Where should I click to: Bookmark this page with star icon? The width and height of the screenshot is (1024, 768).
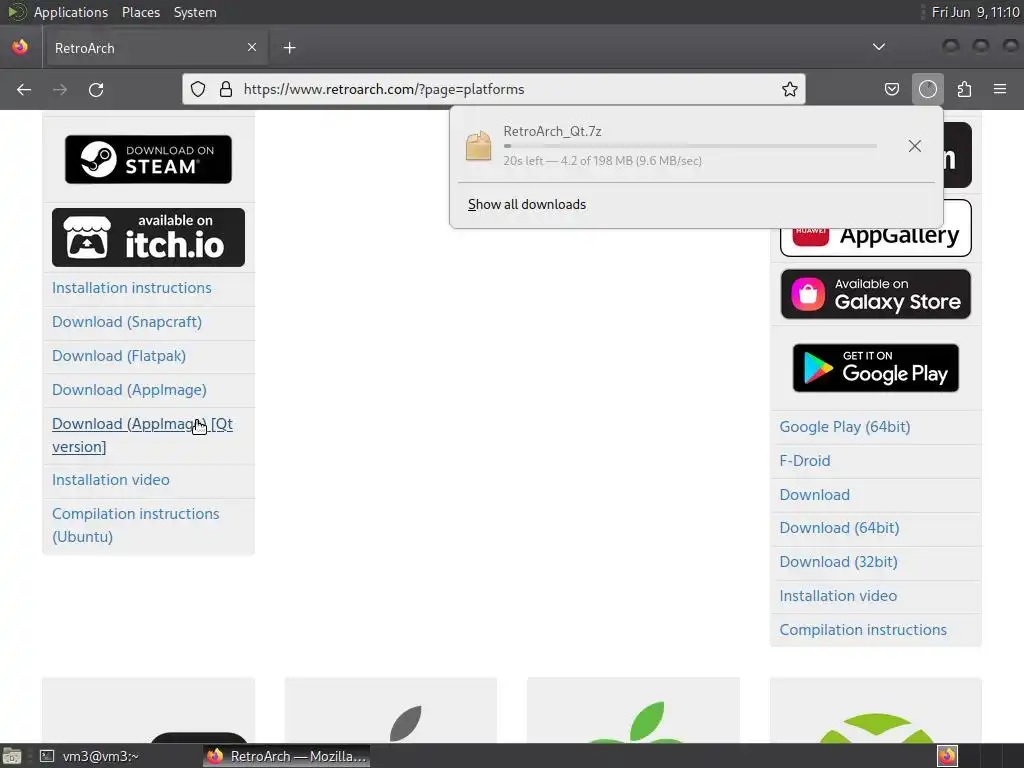coord(790,89)
